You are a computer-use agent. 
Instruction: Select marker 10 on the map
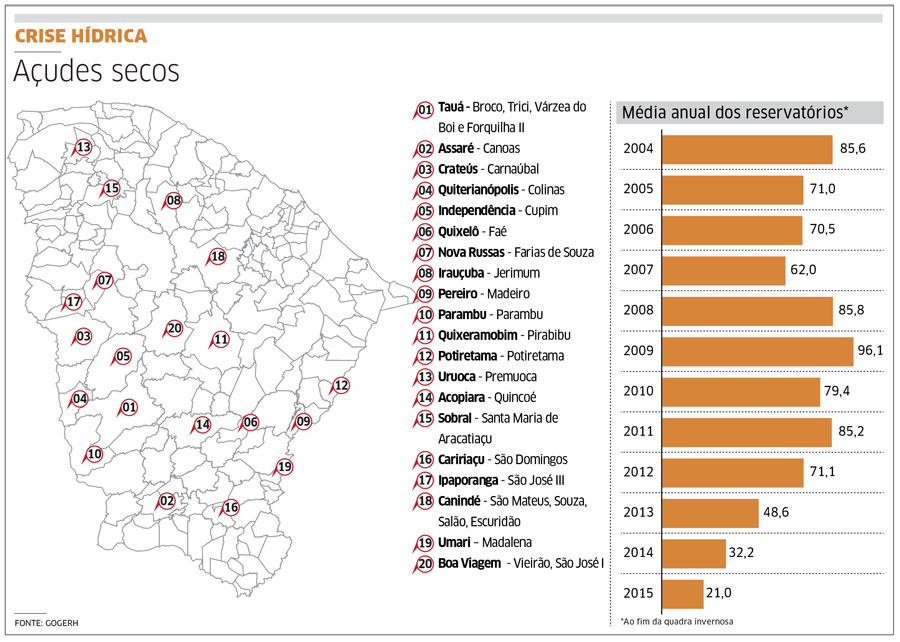pyautogui.click(x=95, y=453)
